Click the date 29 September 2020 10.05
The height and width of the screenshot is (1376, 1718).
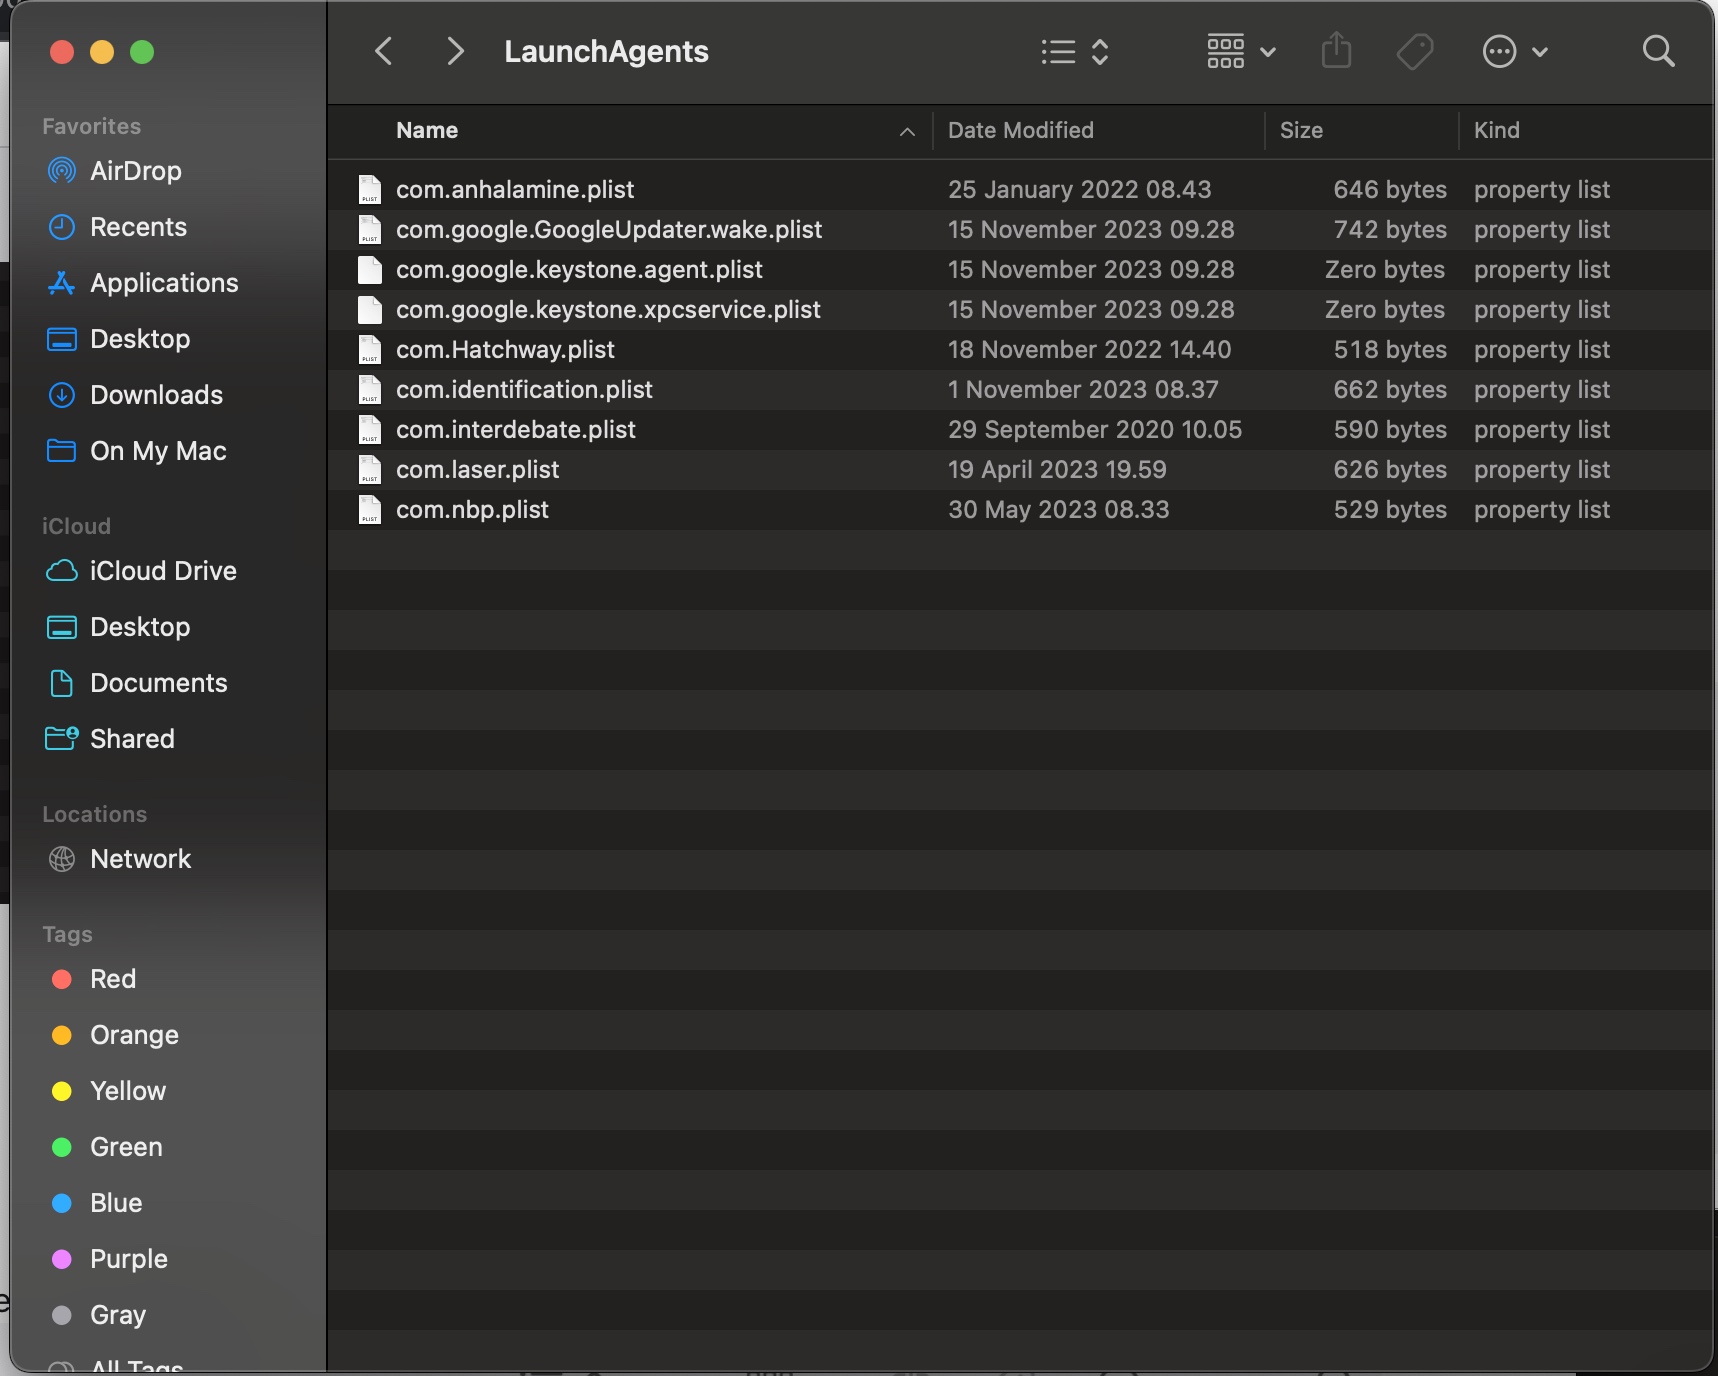(1095, 430)
